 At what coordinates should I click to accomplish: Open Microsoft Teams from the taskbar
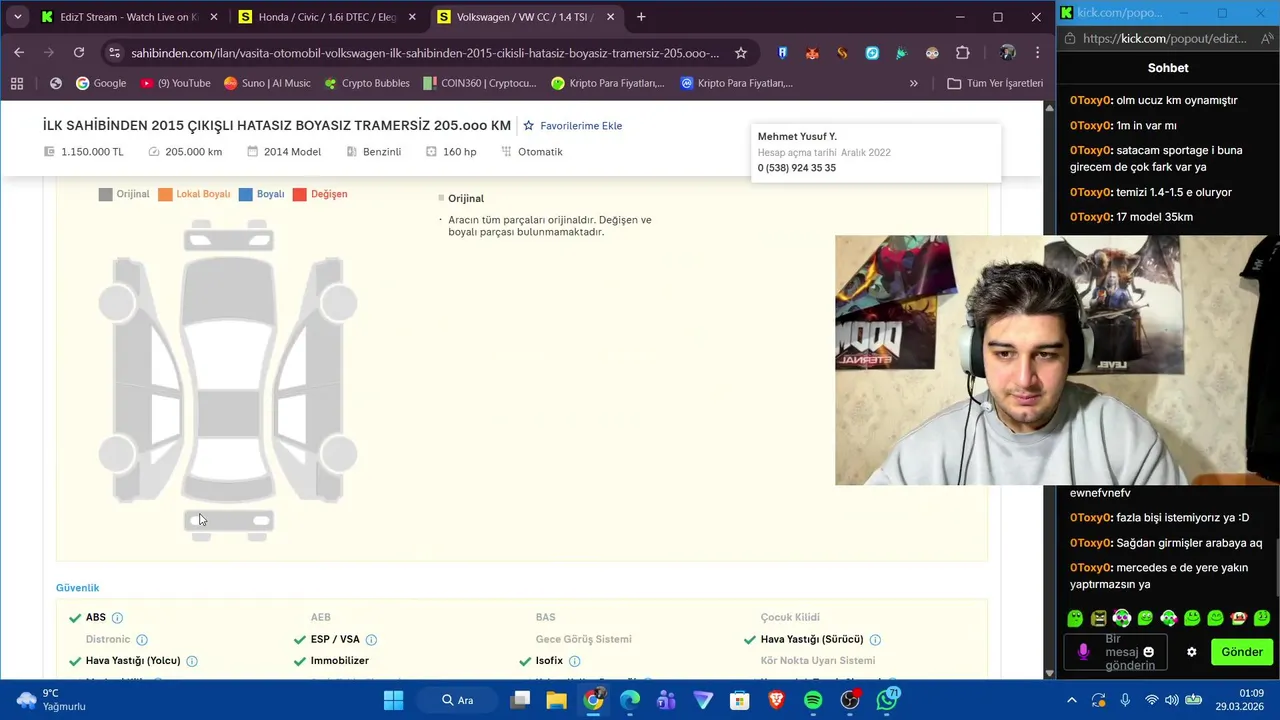[666, 700]
